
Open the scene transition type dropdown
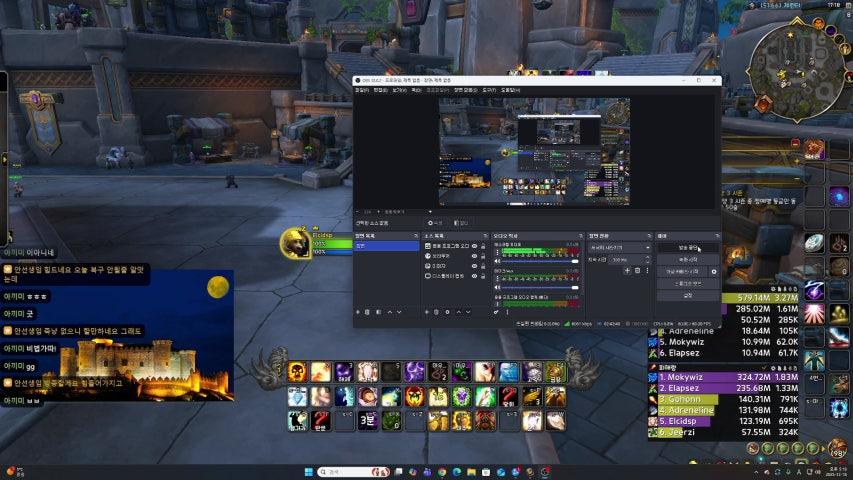pos(620,248)
